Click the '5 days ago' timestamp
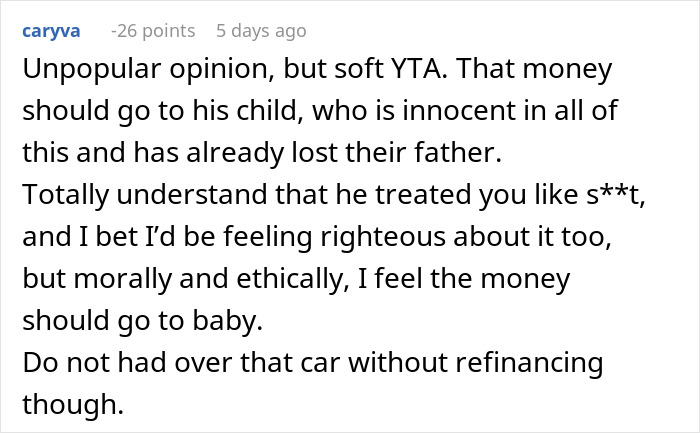The height and width of the screenshot is (433, 700). (x=261, y=31)
